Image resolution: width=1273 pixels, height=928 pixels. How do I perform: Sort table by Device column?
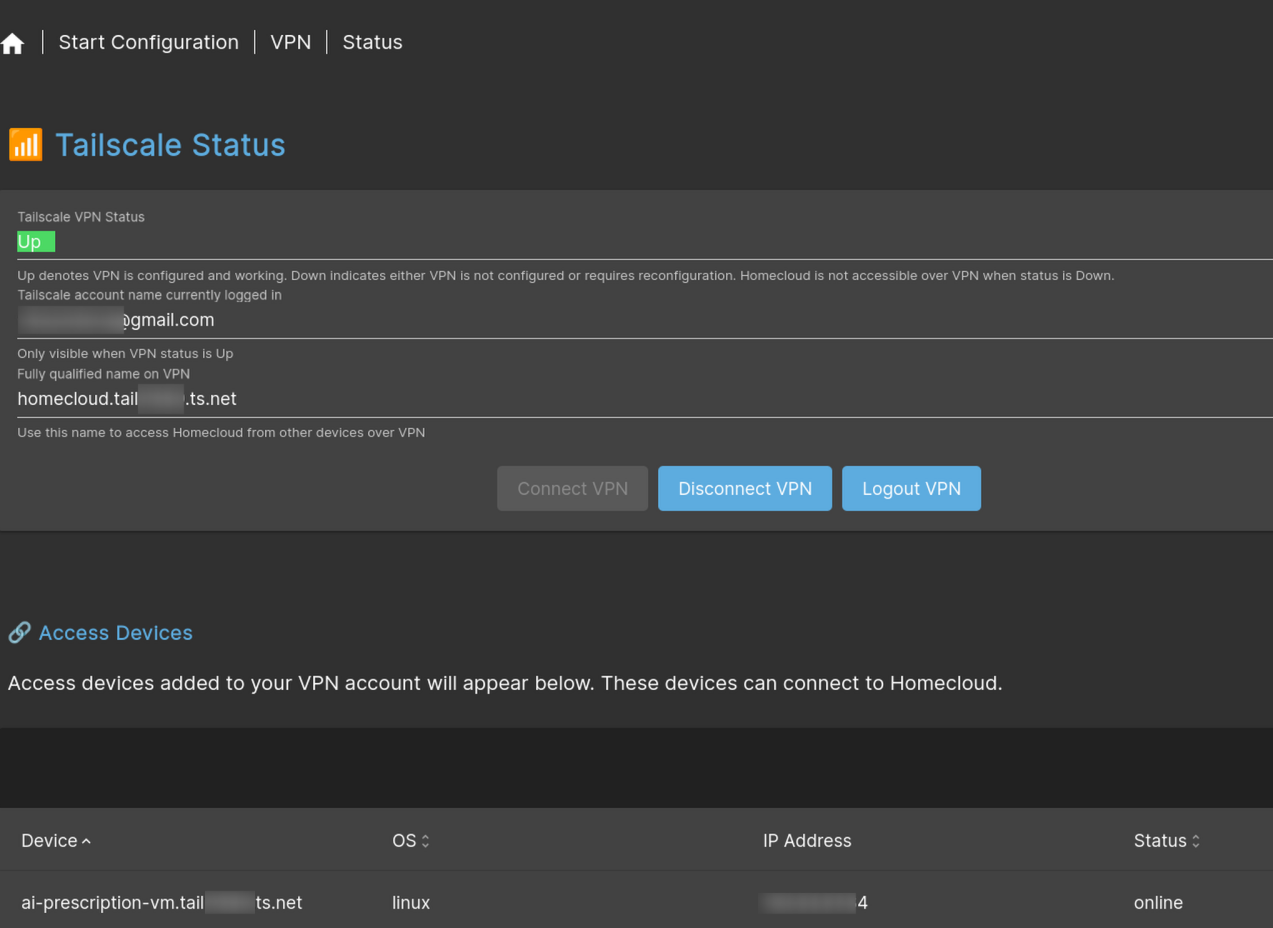(56, 841)
